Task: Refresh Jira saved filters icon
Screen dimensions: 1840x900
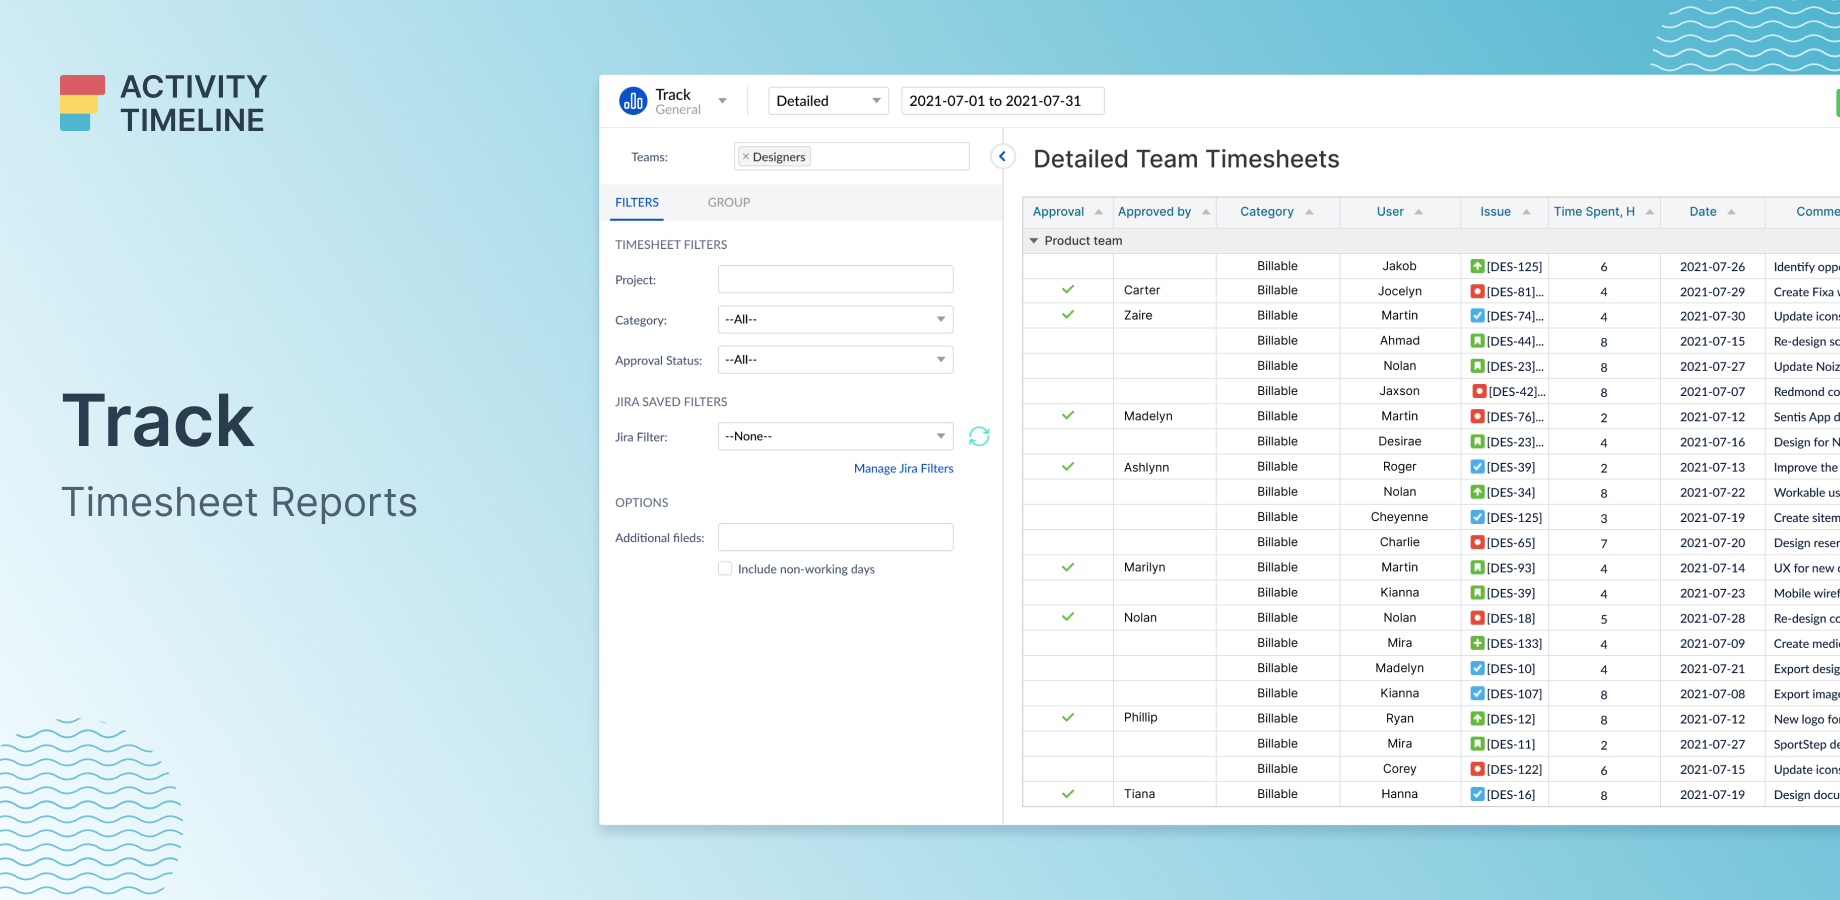Action: [x=979, y=437]
